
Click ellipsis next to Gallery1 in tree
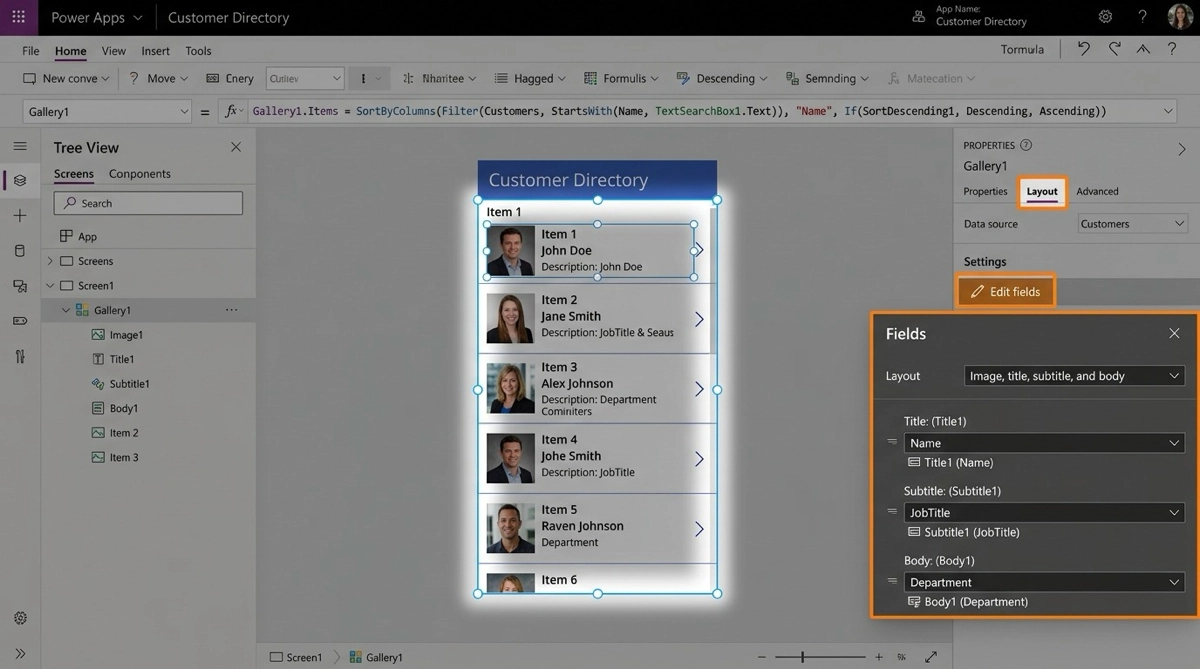(232, 310)
